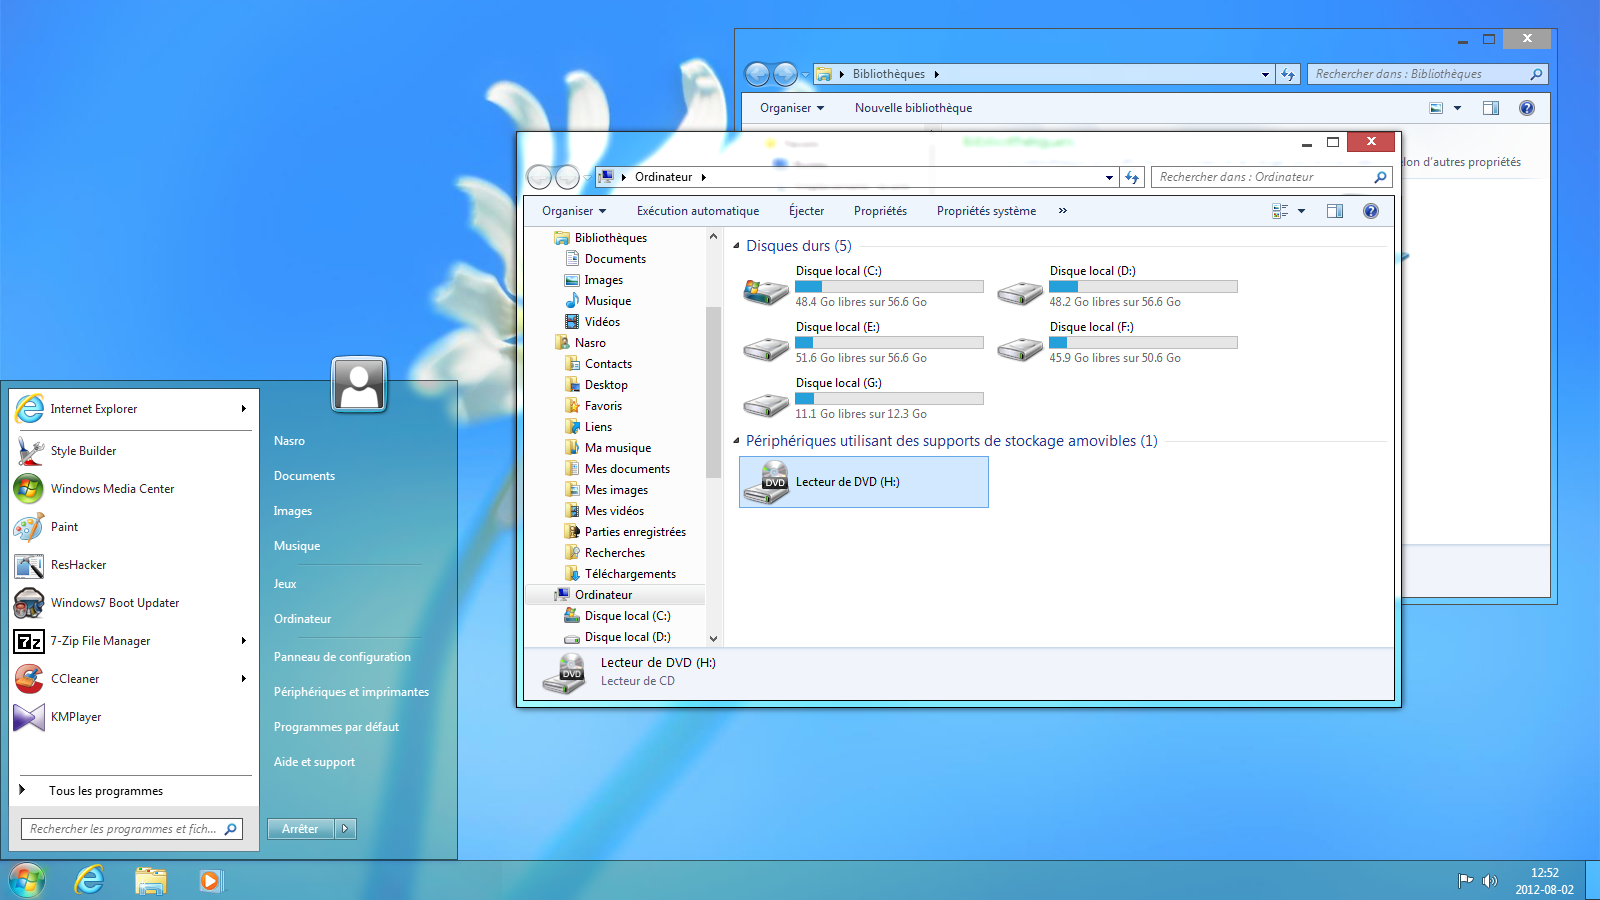This screenshot has width=1600, height=900.
Task: Open the media player taskbar icon
Action: click(x=210, y=880)
